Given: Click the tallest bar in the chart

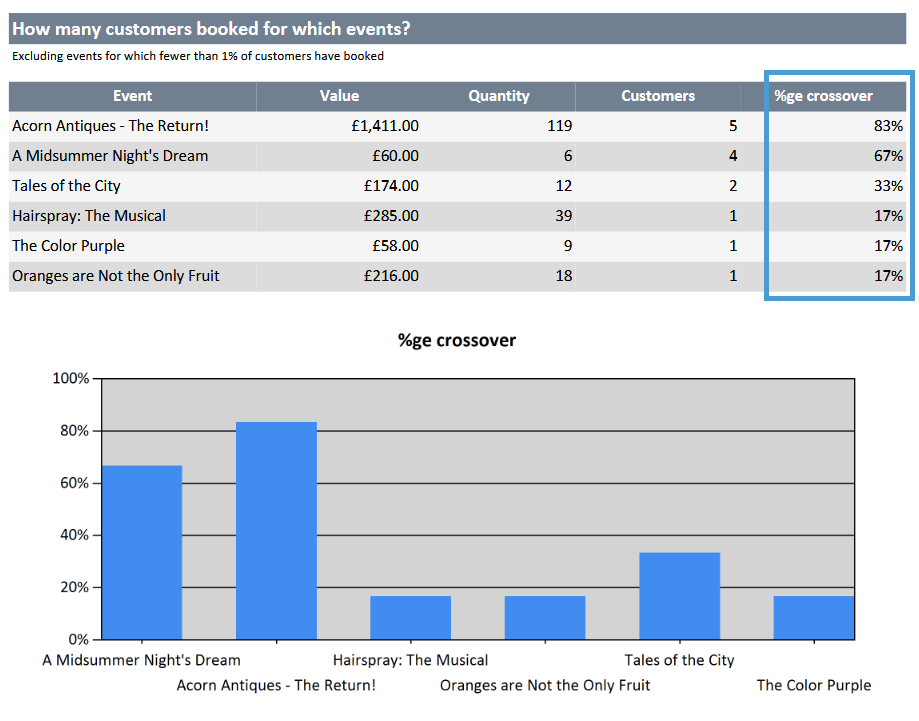Looking at the screenshot, I should 276,530.
